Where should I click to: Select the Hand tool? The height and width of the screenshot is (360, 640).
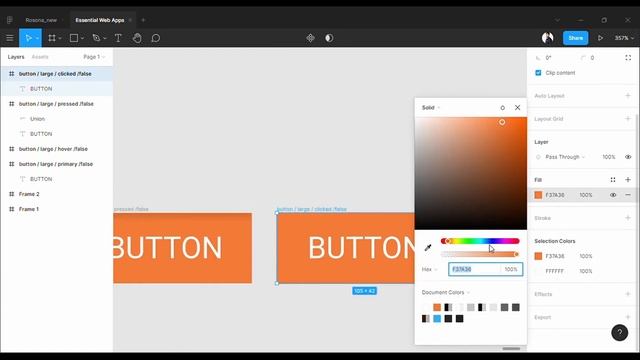tap(137, 38)
